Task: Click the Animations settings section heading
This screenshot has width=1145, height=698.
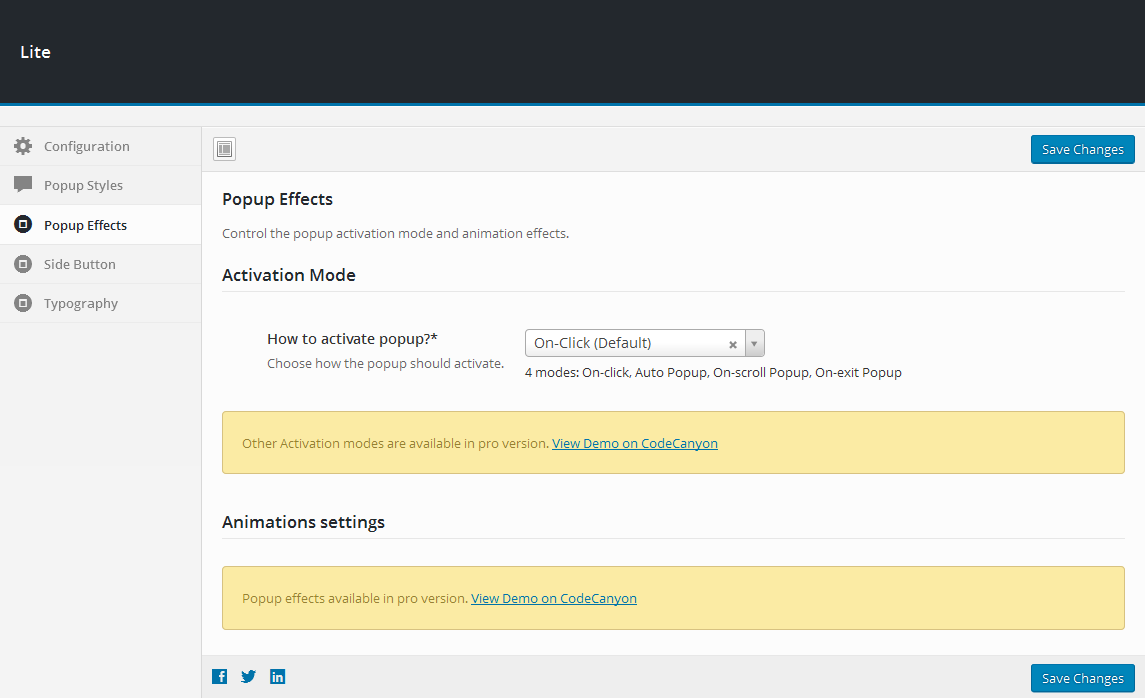Action: point(303,522)
